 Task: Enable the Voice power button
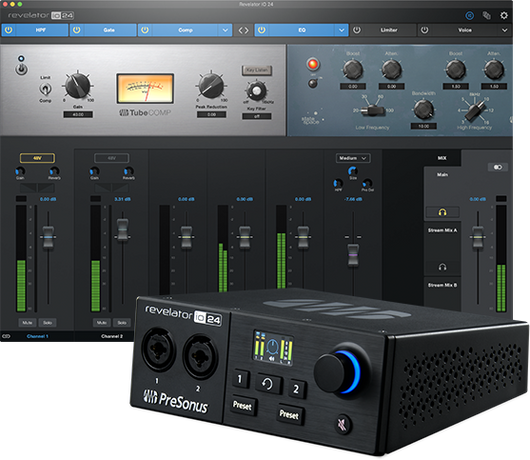click(x=425, y=30)
